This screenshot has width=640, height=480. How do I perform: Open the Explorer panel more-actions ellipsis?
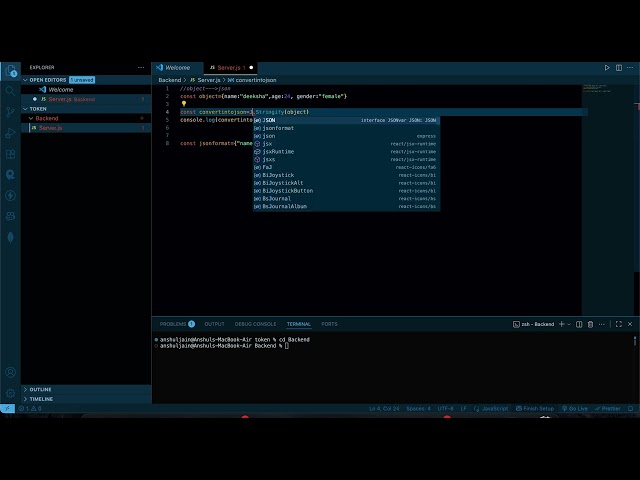[141, 68]
